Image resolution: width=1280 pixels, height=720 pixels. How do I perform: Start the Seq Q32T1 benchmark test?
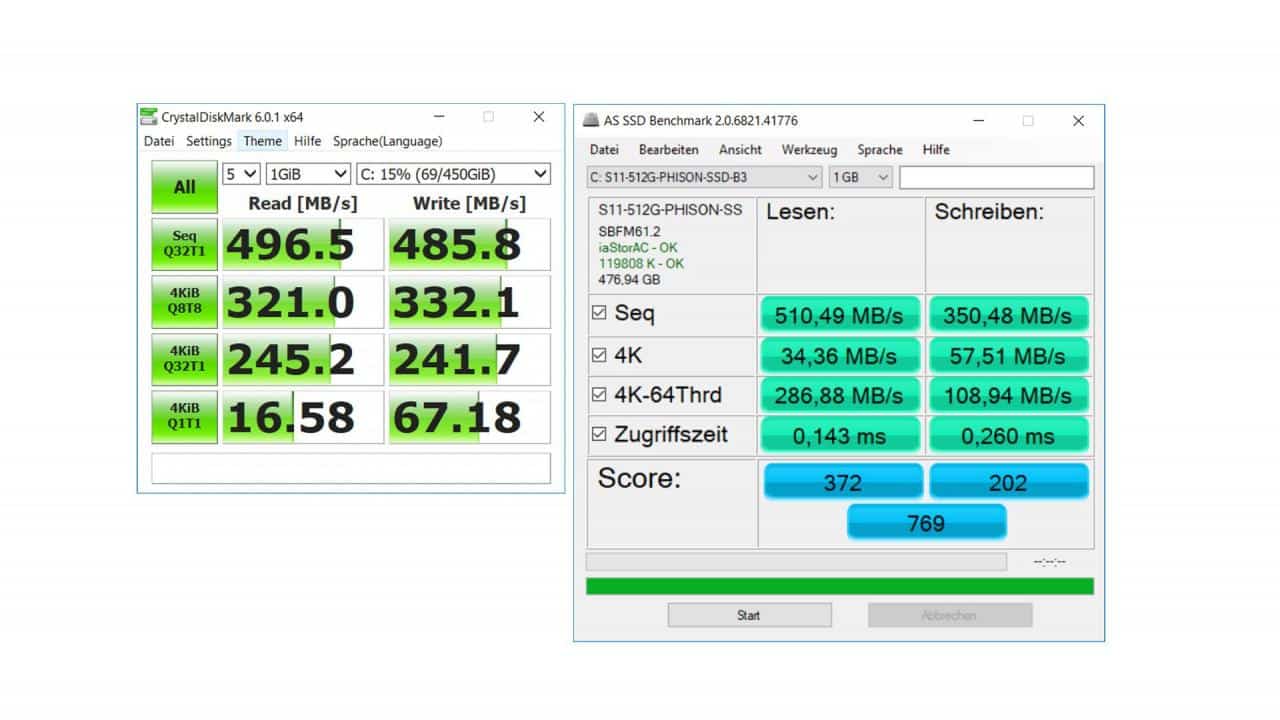coord(183,243)
